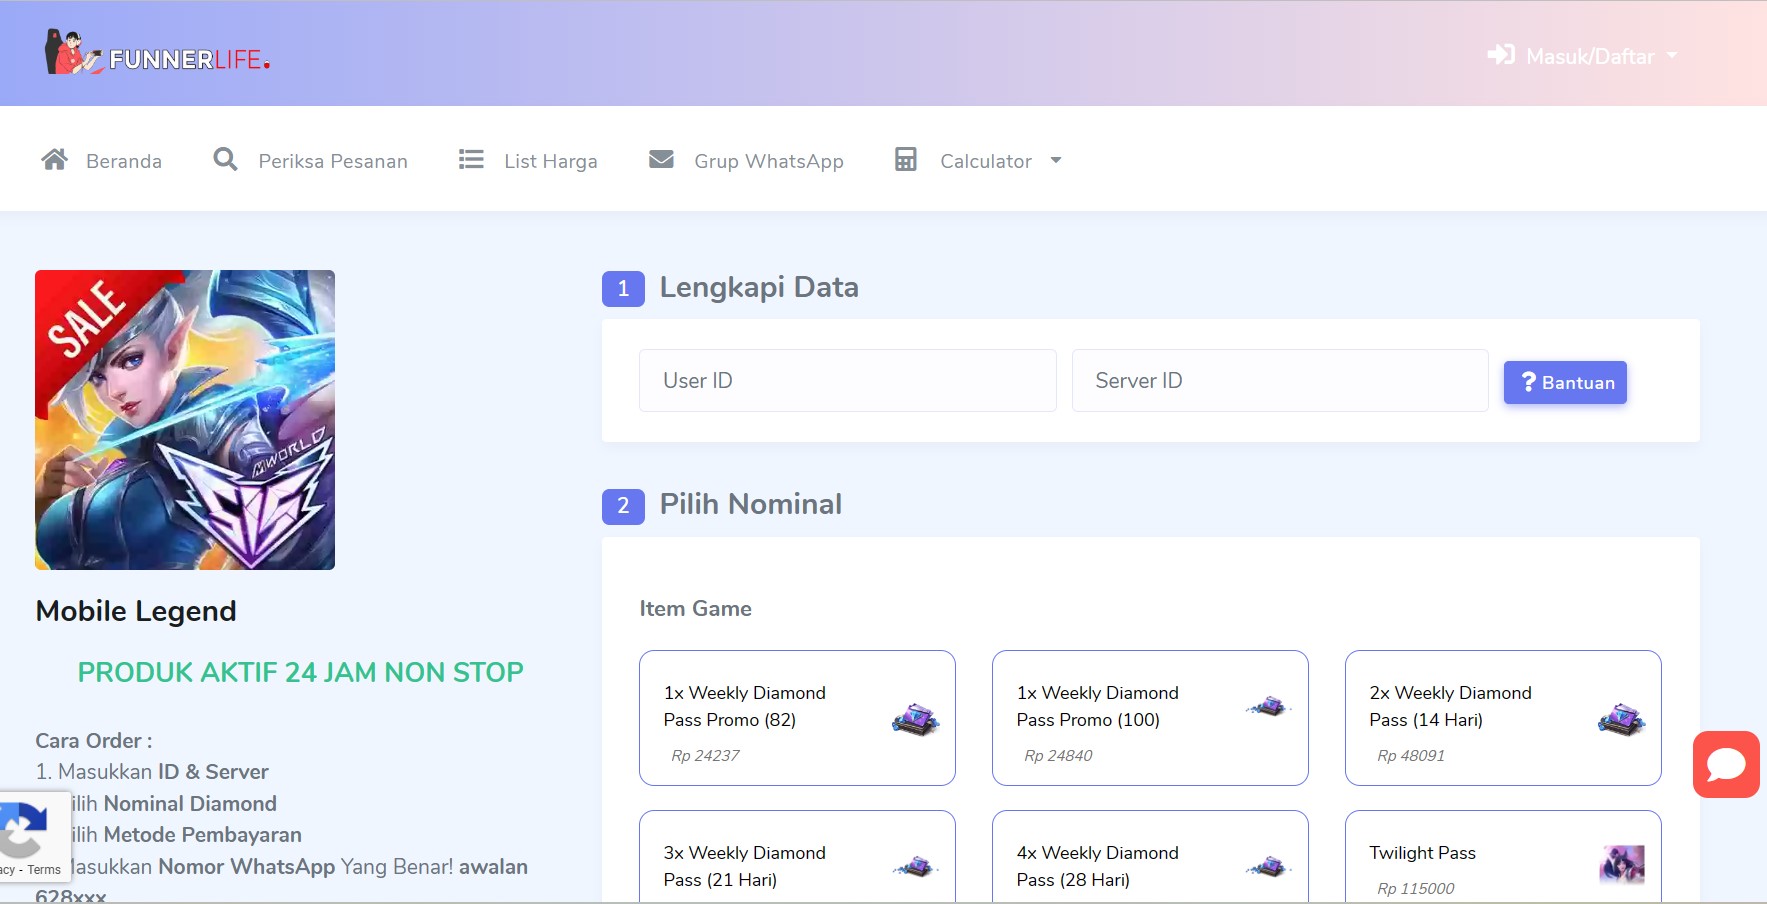Click the 'Cara Order :' text
Viewport: 1767px width, 904px height.
94,741
